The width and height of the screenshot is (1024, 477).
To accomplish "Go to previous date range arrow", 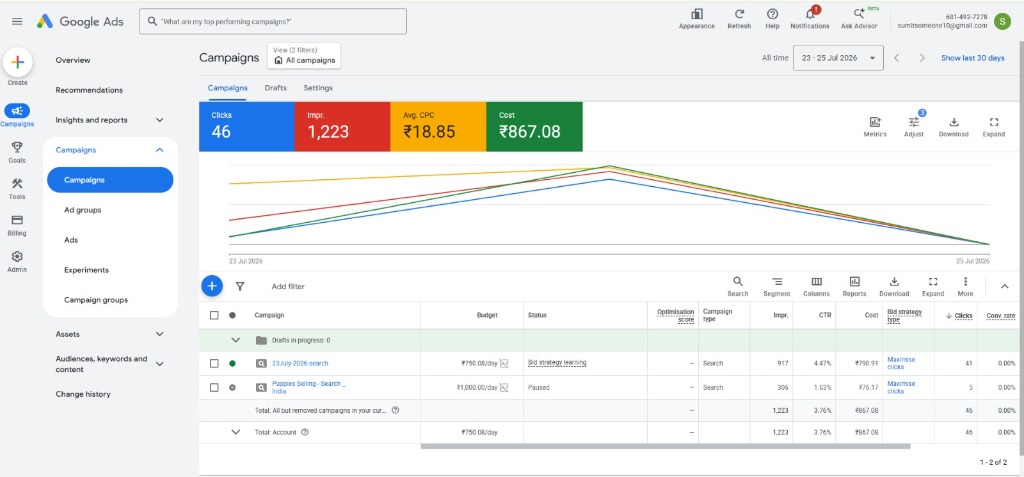I will pos(897,58).
